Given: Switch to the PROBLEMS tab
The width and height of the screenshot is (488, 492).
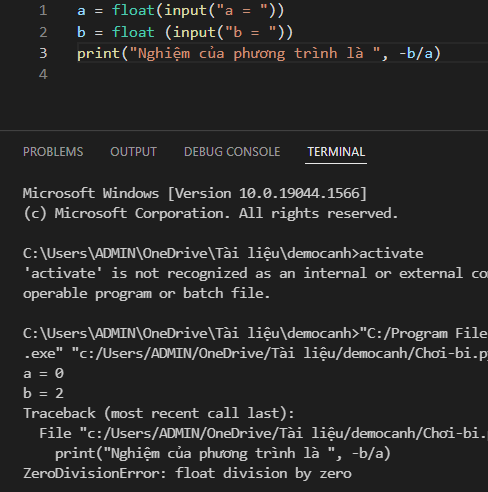Looking at the screenshot, I should click(x=53, y=152).
